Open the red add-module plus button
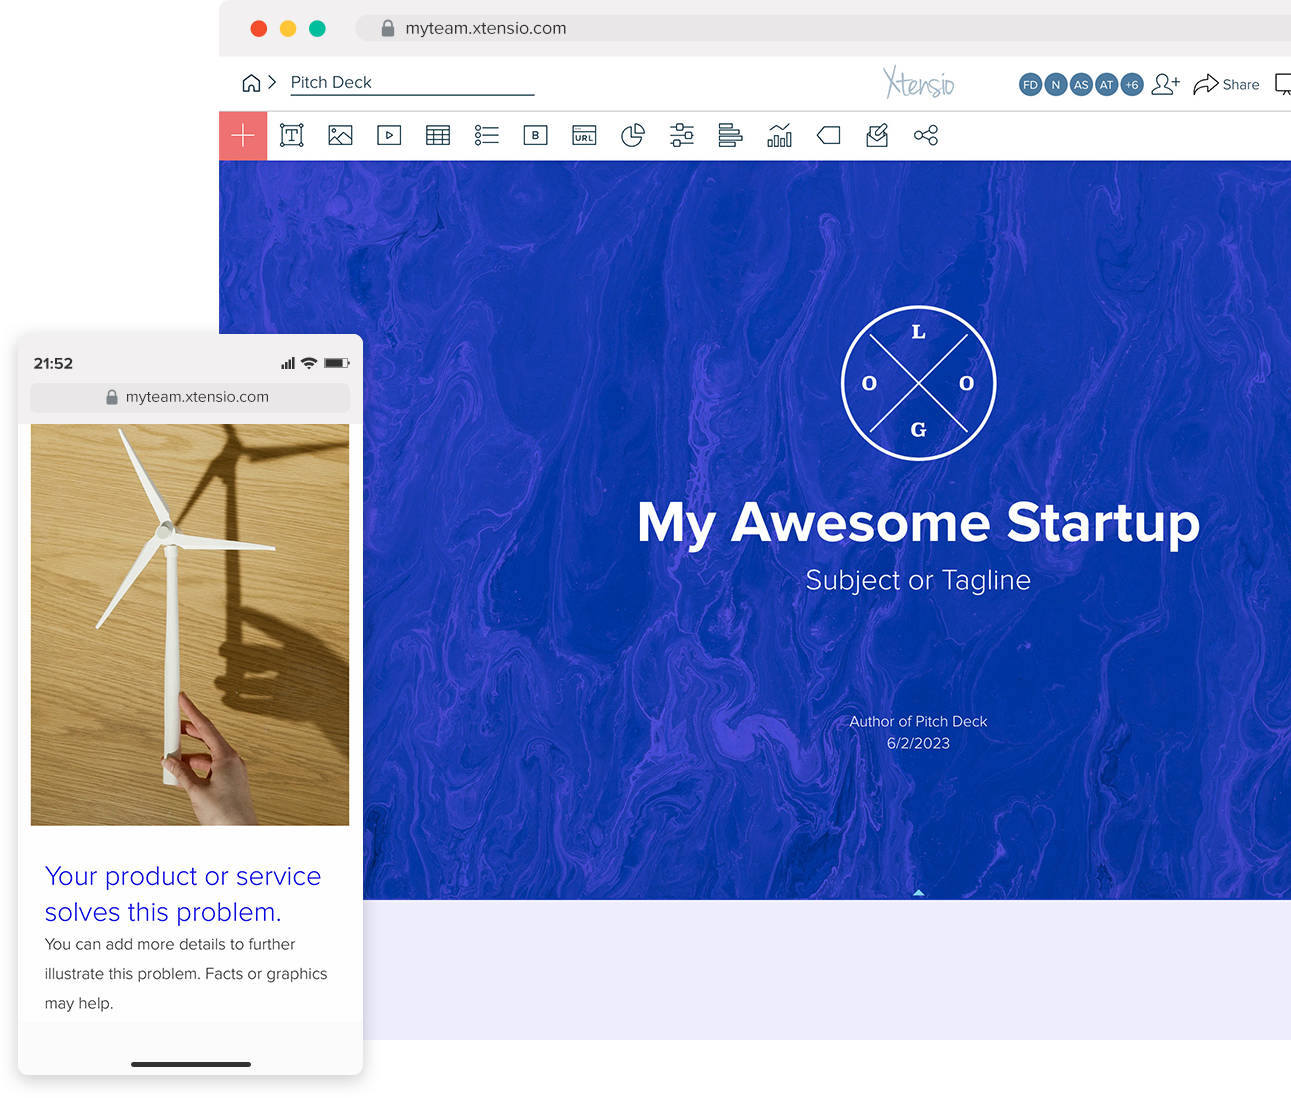 [x=243, y=135]
